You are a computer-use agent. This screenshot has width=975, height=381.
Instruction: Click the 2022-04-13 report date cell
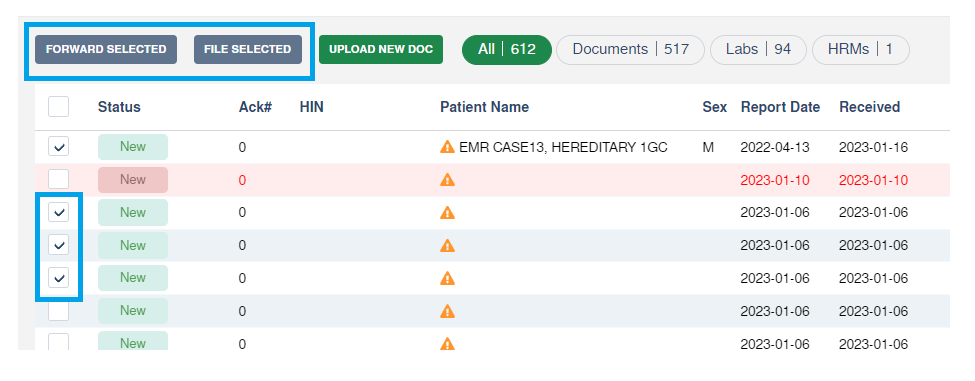(775, 147)
